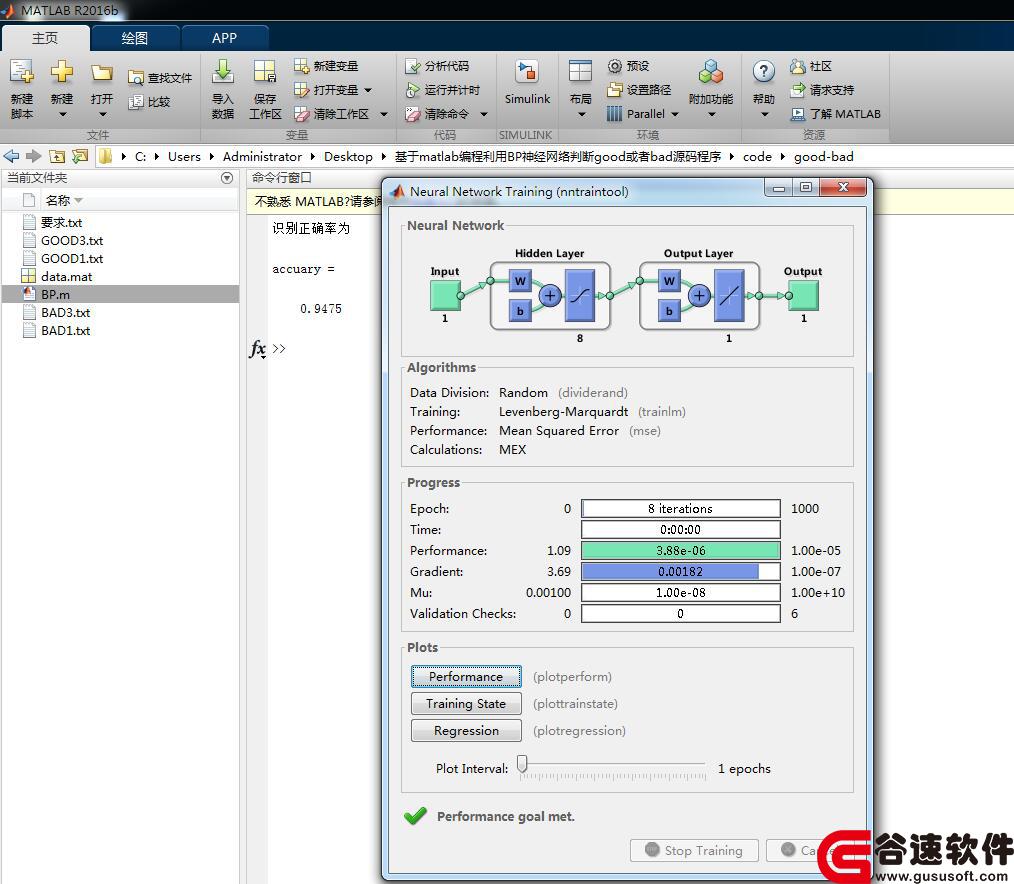Click Find Files (查找文件) icon
This screenshot has width=1014, height=884.
[x=136, y=78]
